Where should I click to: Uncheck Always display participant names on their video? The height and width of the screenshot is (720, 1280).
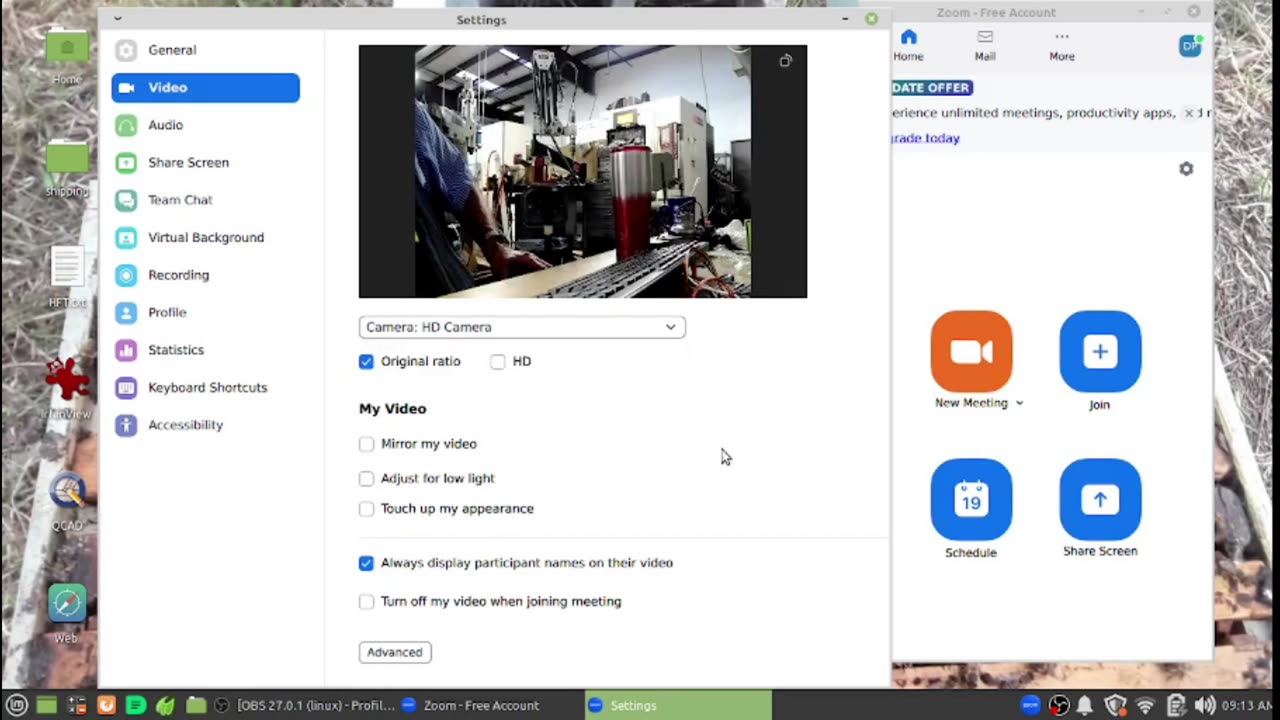[366, 563]
